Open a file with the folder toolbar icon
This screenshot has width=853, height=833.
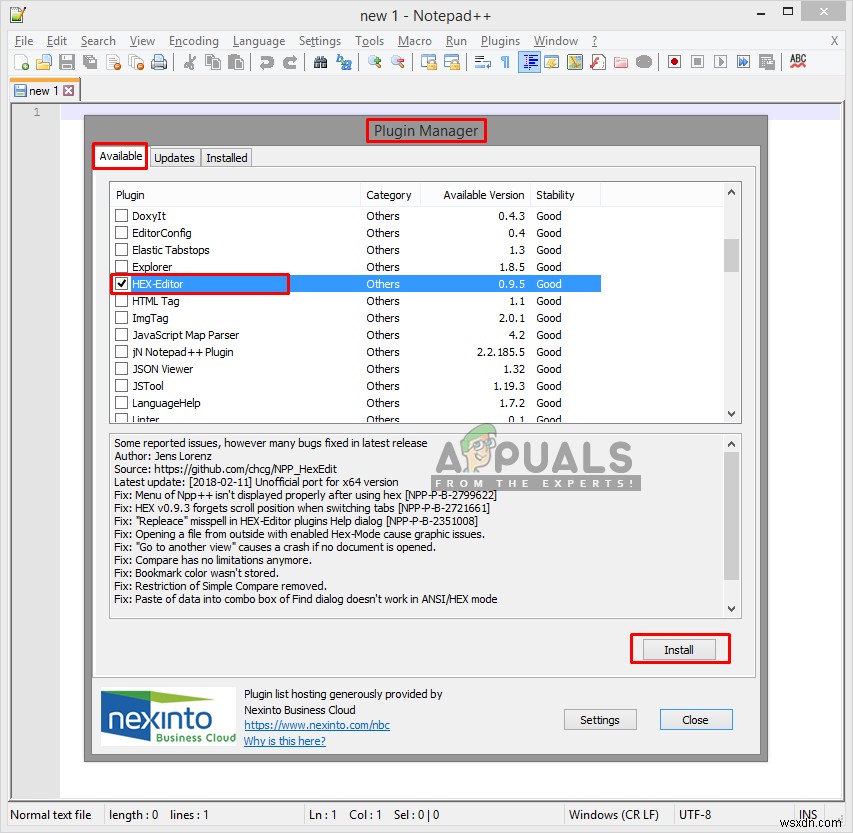point(43,62)
